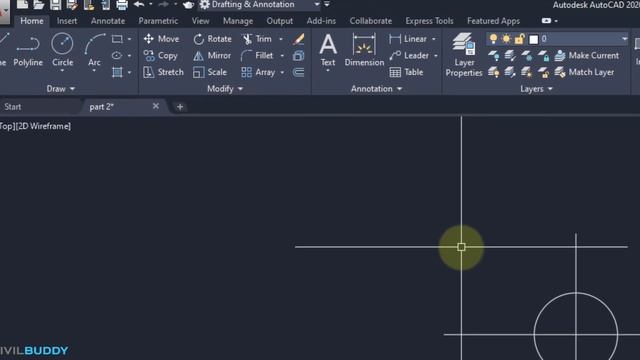Click the Plot (print) icon
Screen dimensions: 640x360
click(122, 5)
